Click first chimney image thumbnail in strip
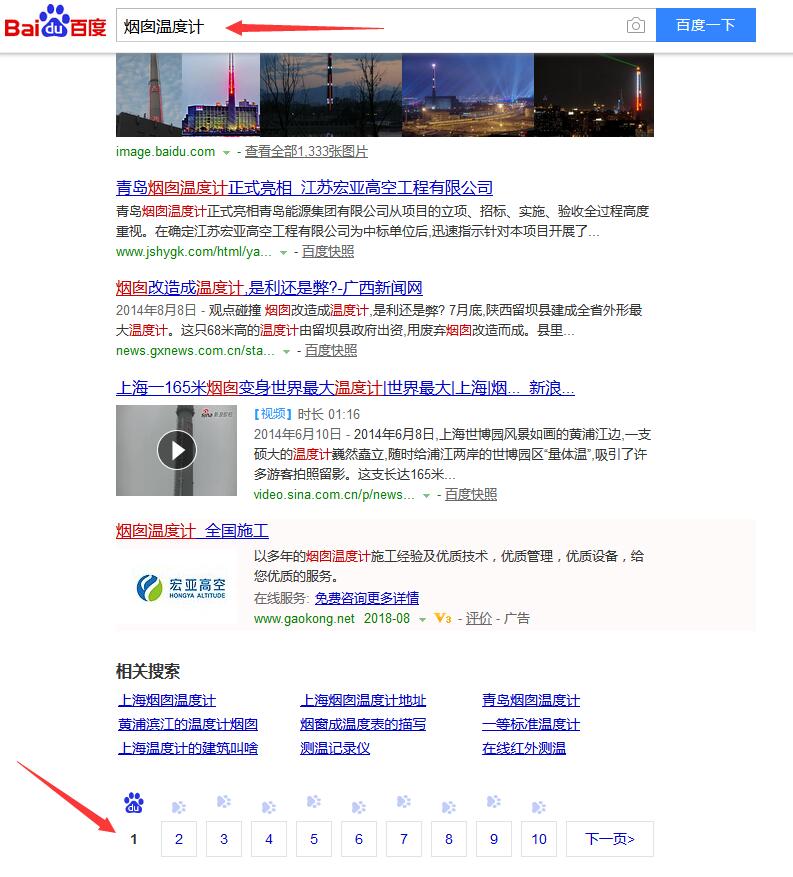Screen dimensions: 793x877 (149, 95)
